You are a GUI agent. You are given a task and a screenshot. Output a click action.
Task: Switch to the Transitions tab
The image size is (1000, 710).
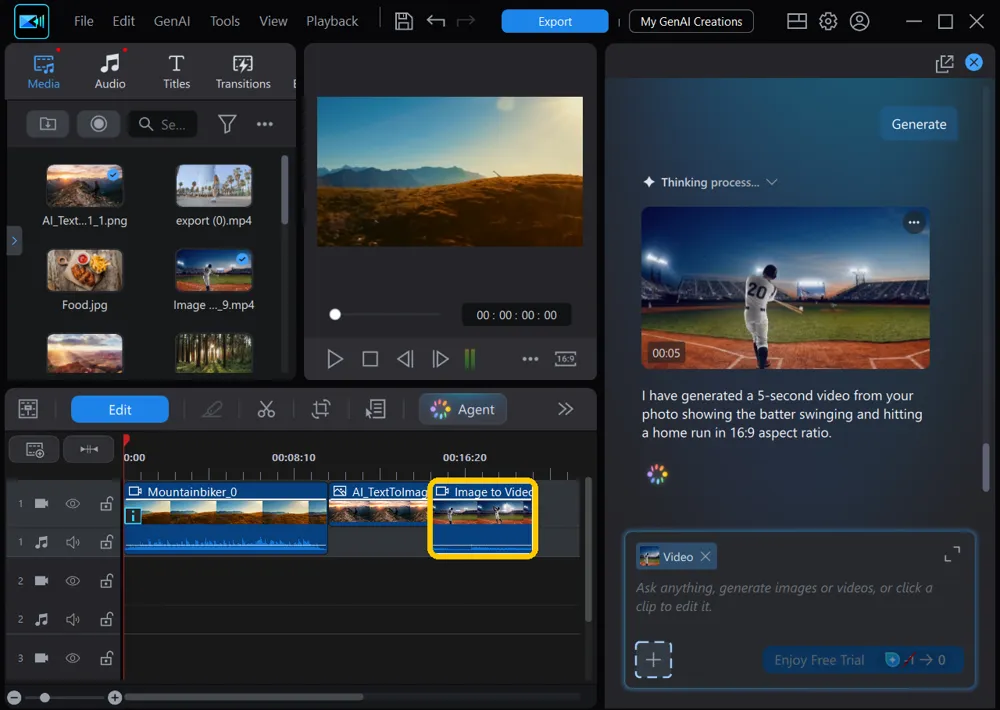(x=242, y=71)
